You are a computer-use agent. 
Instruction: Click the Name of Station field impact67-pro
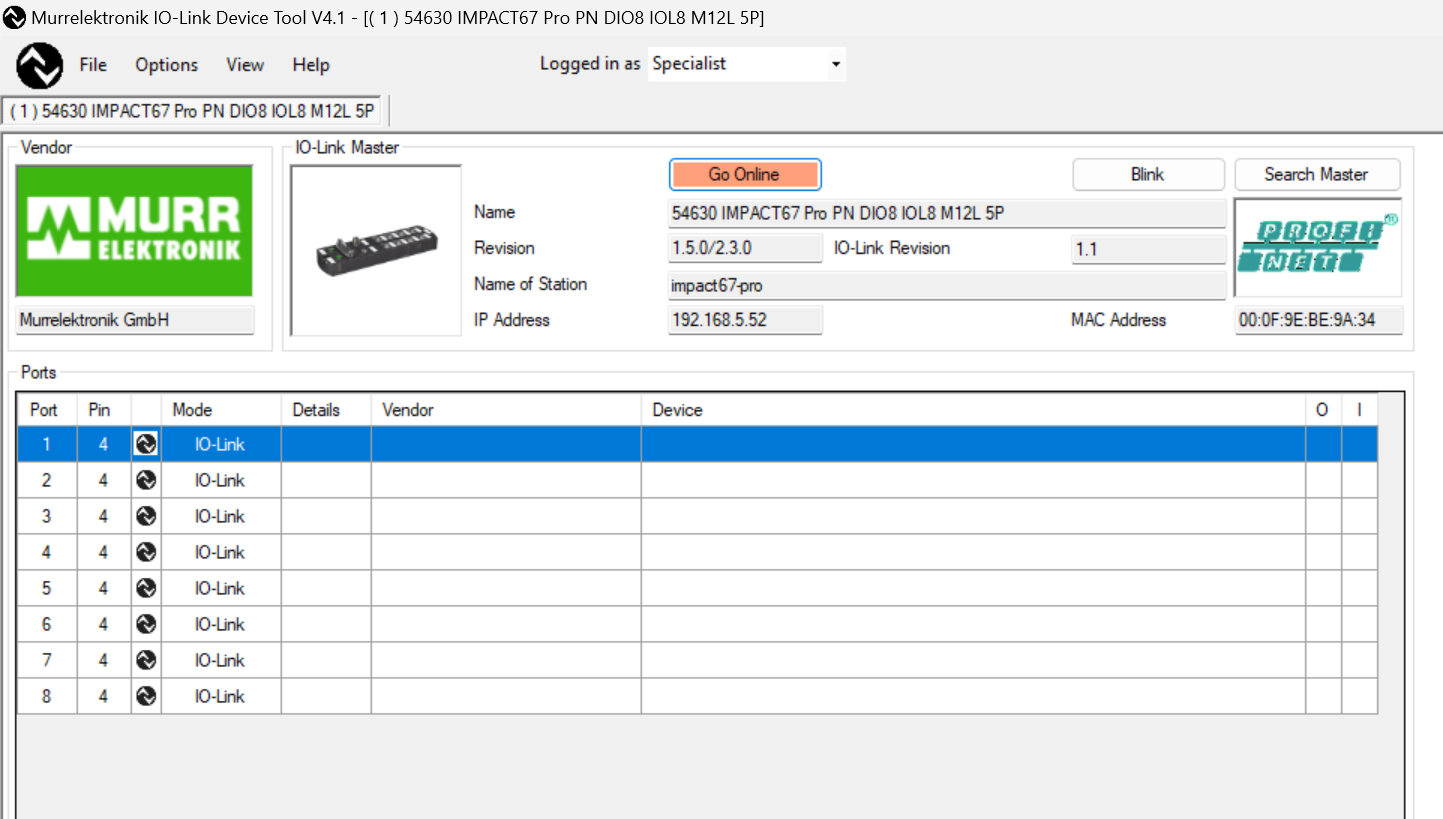tap(947, 285)
